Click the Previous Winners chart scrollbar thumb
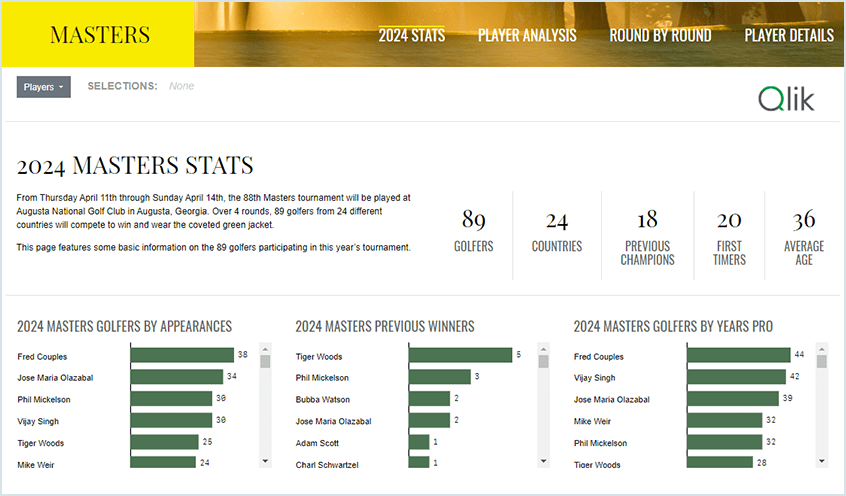This screenshot has height=496, width=846. click(x=543, y=361)
